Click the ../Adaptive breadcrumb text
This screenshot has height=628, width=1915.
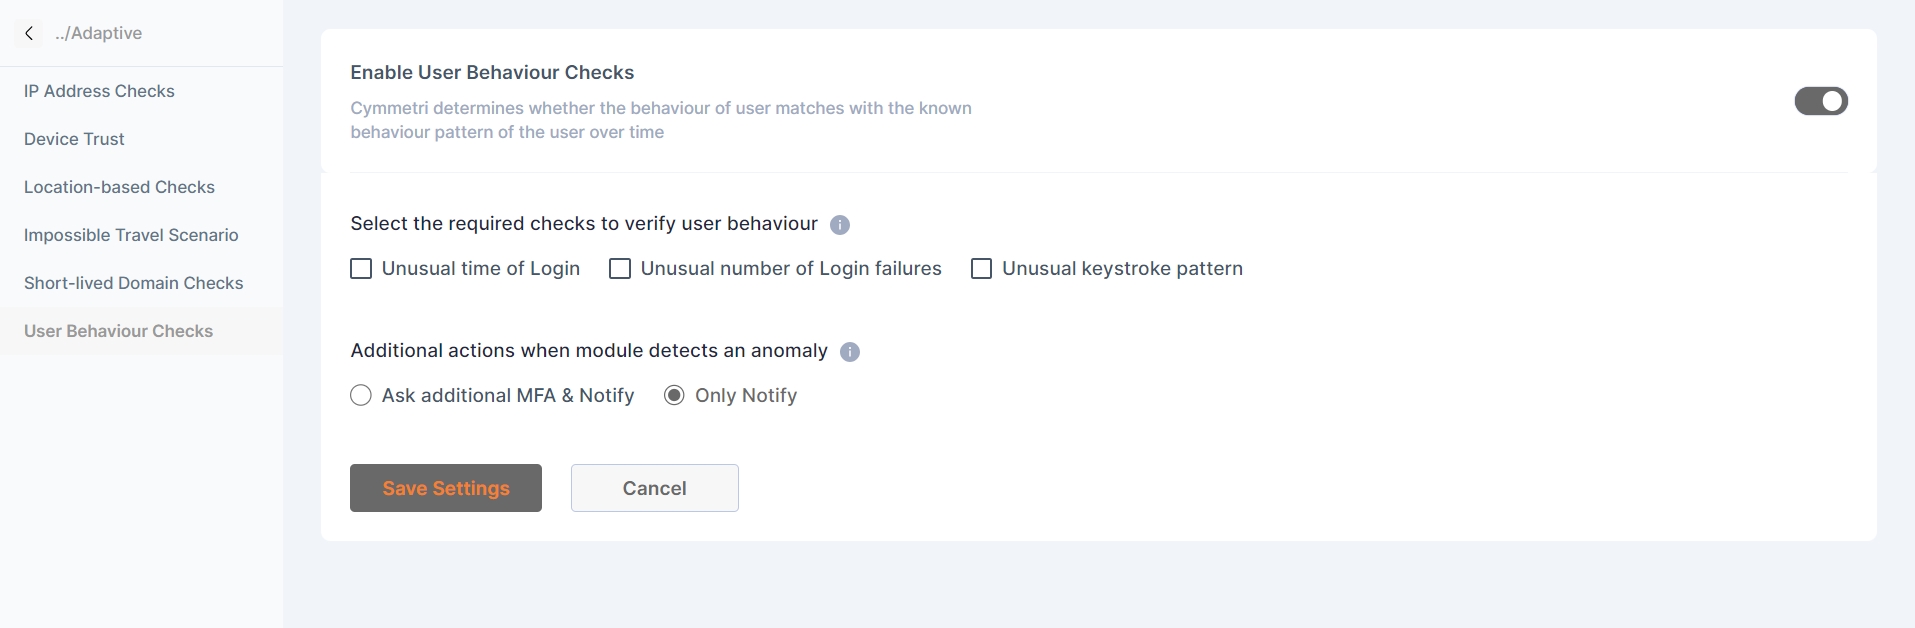[98, 33]
